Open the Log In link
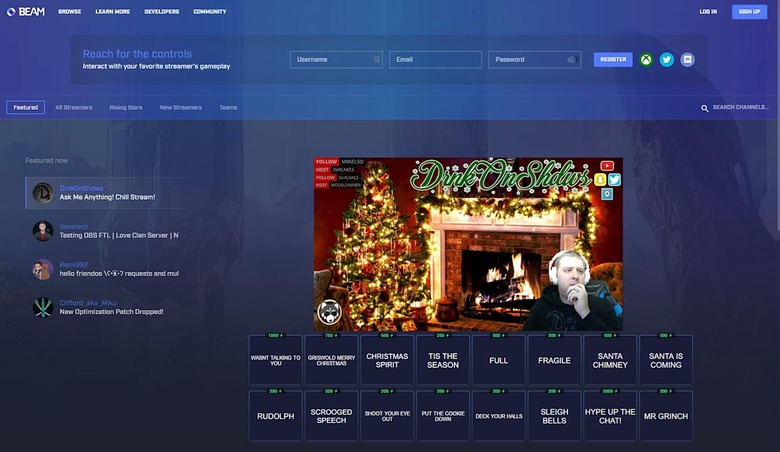This screenshot has width=780, height=452. [707, 12]
